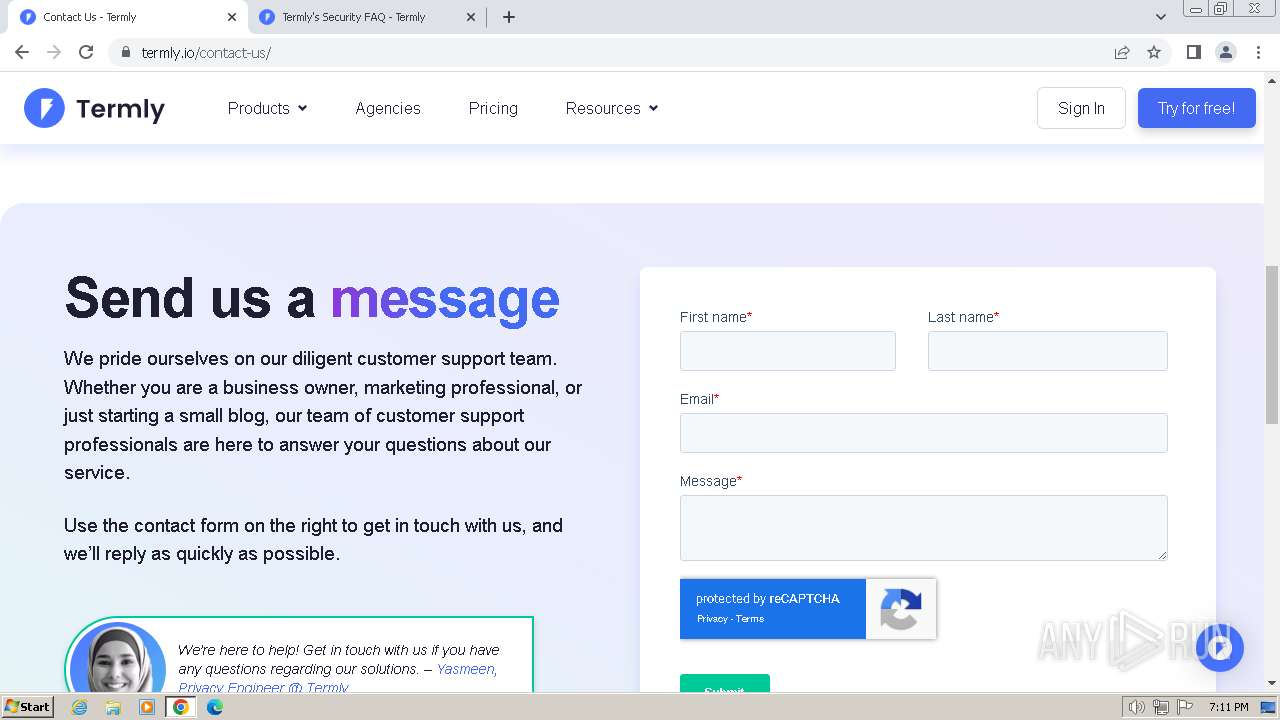Focus the Email input field

click(923, 433)
